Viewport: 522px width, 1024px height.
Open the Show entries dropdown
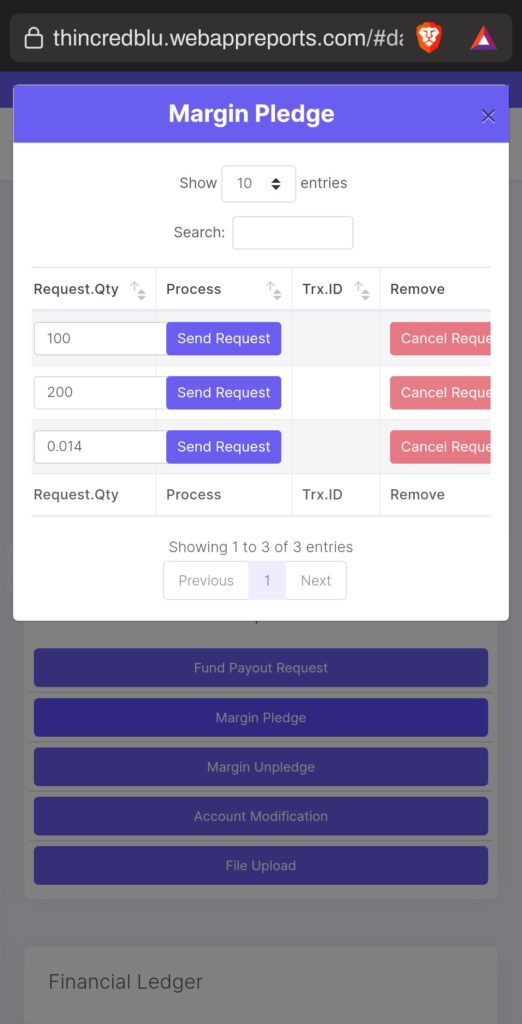(259, 184)
